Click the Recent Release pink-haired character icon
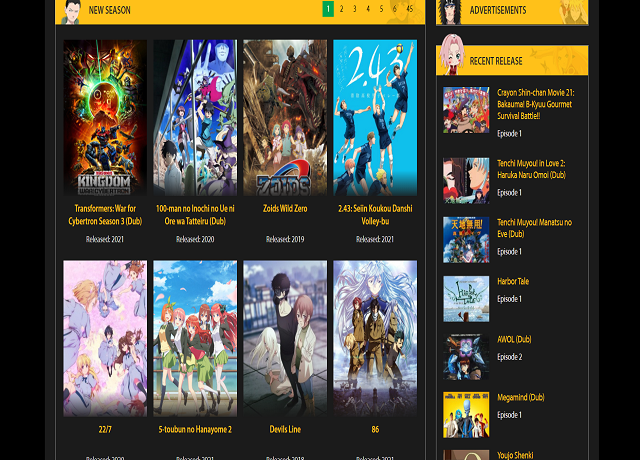640x460 pixels. pyautogui.click(x=451, y=59)
